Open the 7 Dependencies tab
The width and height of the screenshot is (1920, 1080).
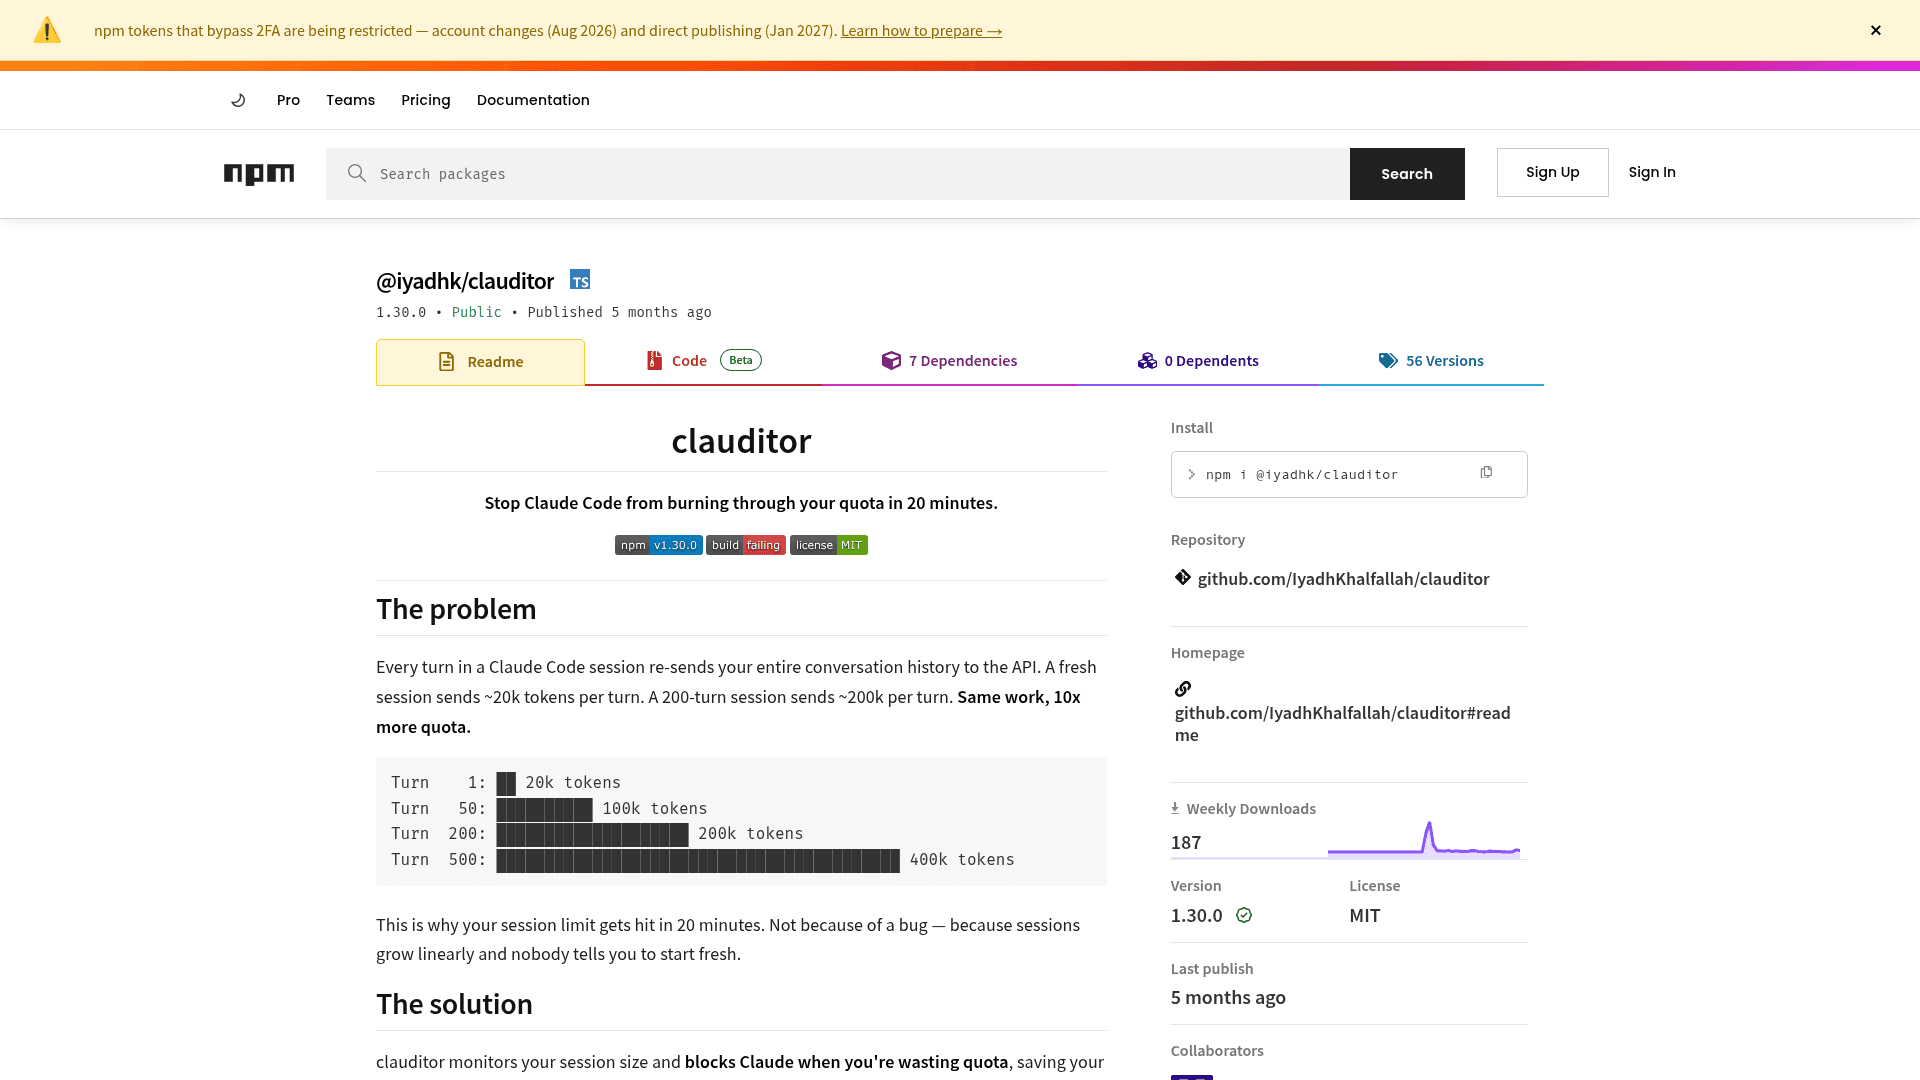(949, 361)
